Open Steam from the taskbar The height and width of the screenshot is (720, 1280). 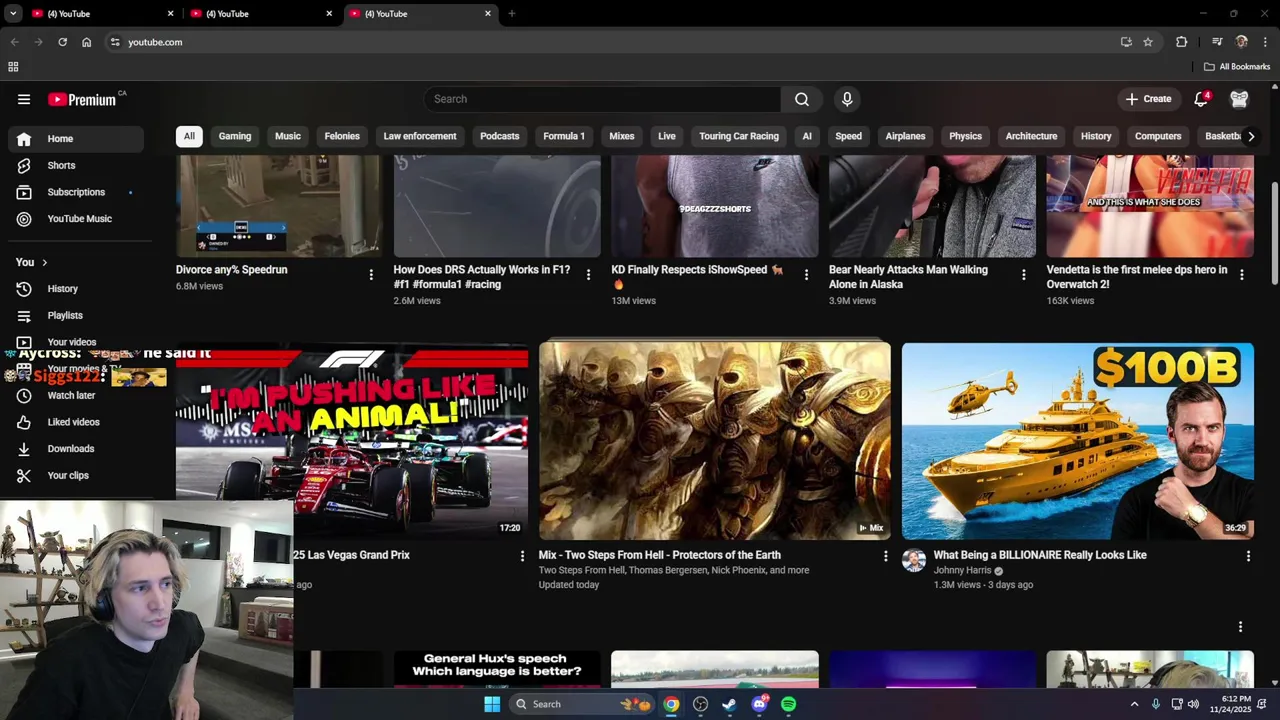[x=730, y=704]
